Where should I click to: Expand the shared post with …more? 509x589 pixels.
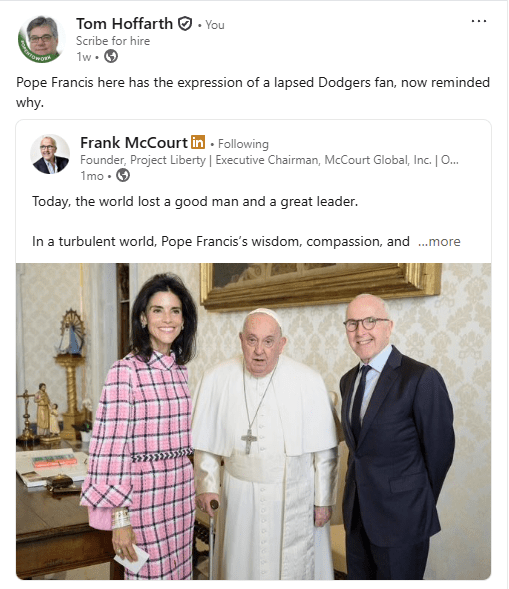439,241
